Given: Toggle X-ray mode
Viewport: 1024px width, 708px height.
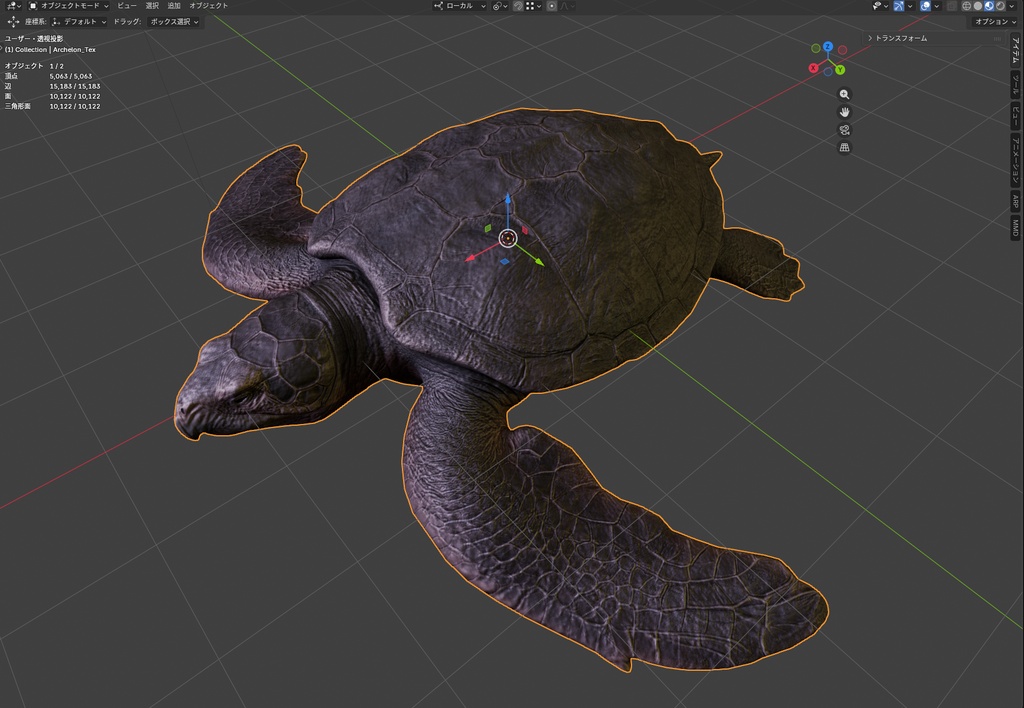Looking at the screenshot, I should tap(951, 6).
